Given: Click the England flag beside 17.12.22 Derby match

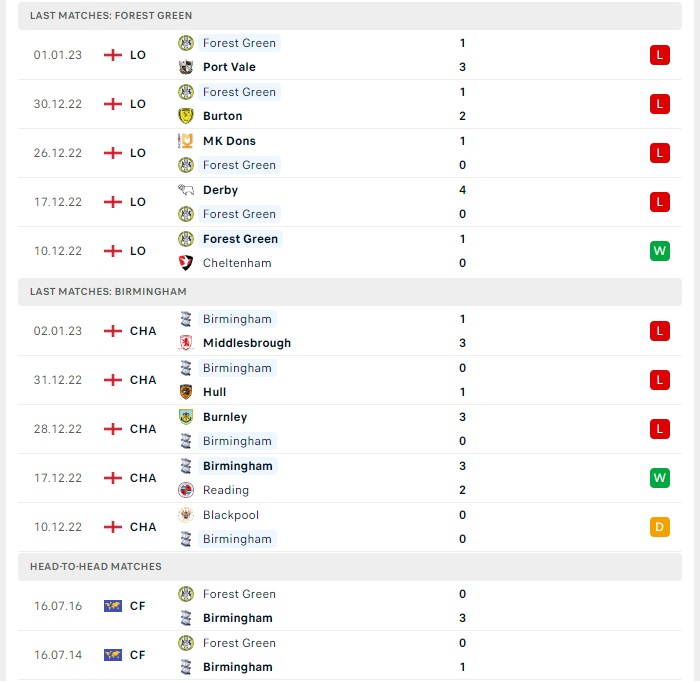Looking at the screenshot, I should click(113, 202).
